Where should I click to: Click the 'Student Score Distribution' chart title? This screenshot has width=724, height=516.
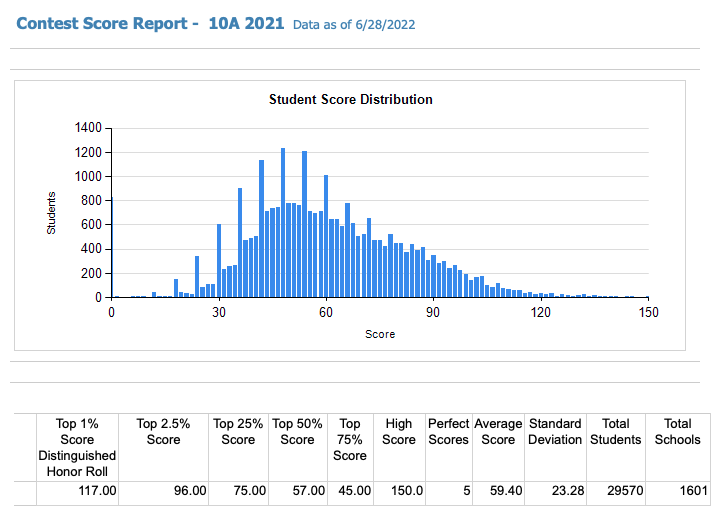pyautogui.click(x=350, y=99)
